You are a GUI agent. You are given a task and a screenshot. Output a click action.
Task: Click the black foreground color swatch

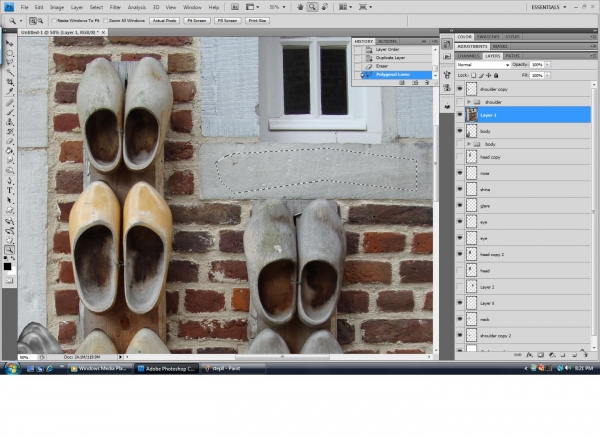coord(7,267)
